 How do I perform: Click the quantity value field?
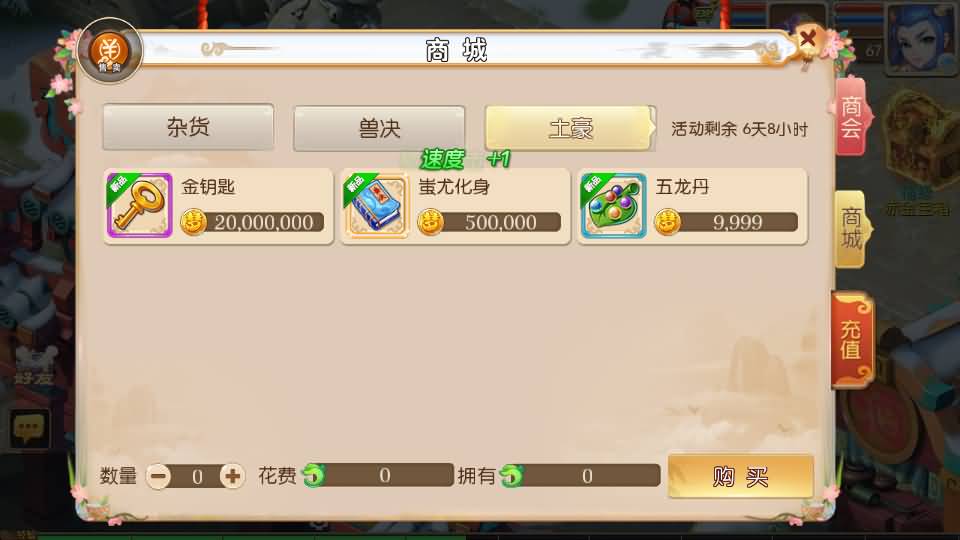coord(197,476)
